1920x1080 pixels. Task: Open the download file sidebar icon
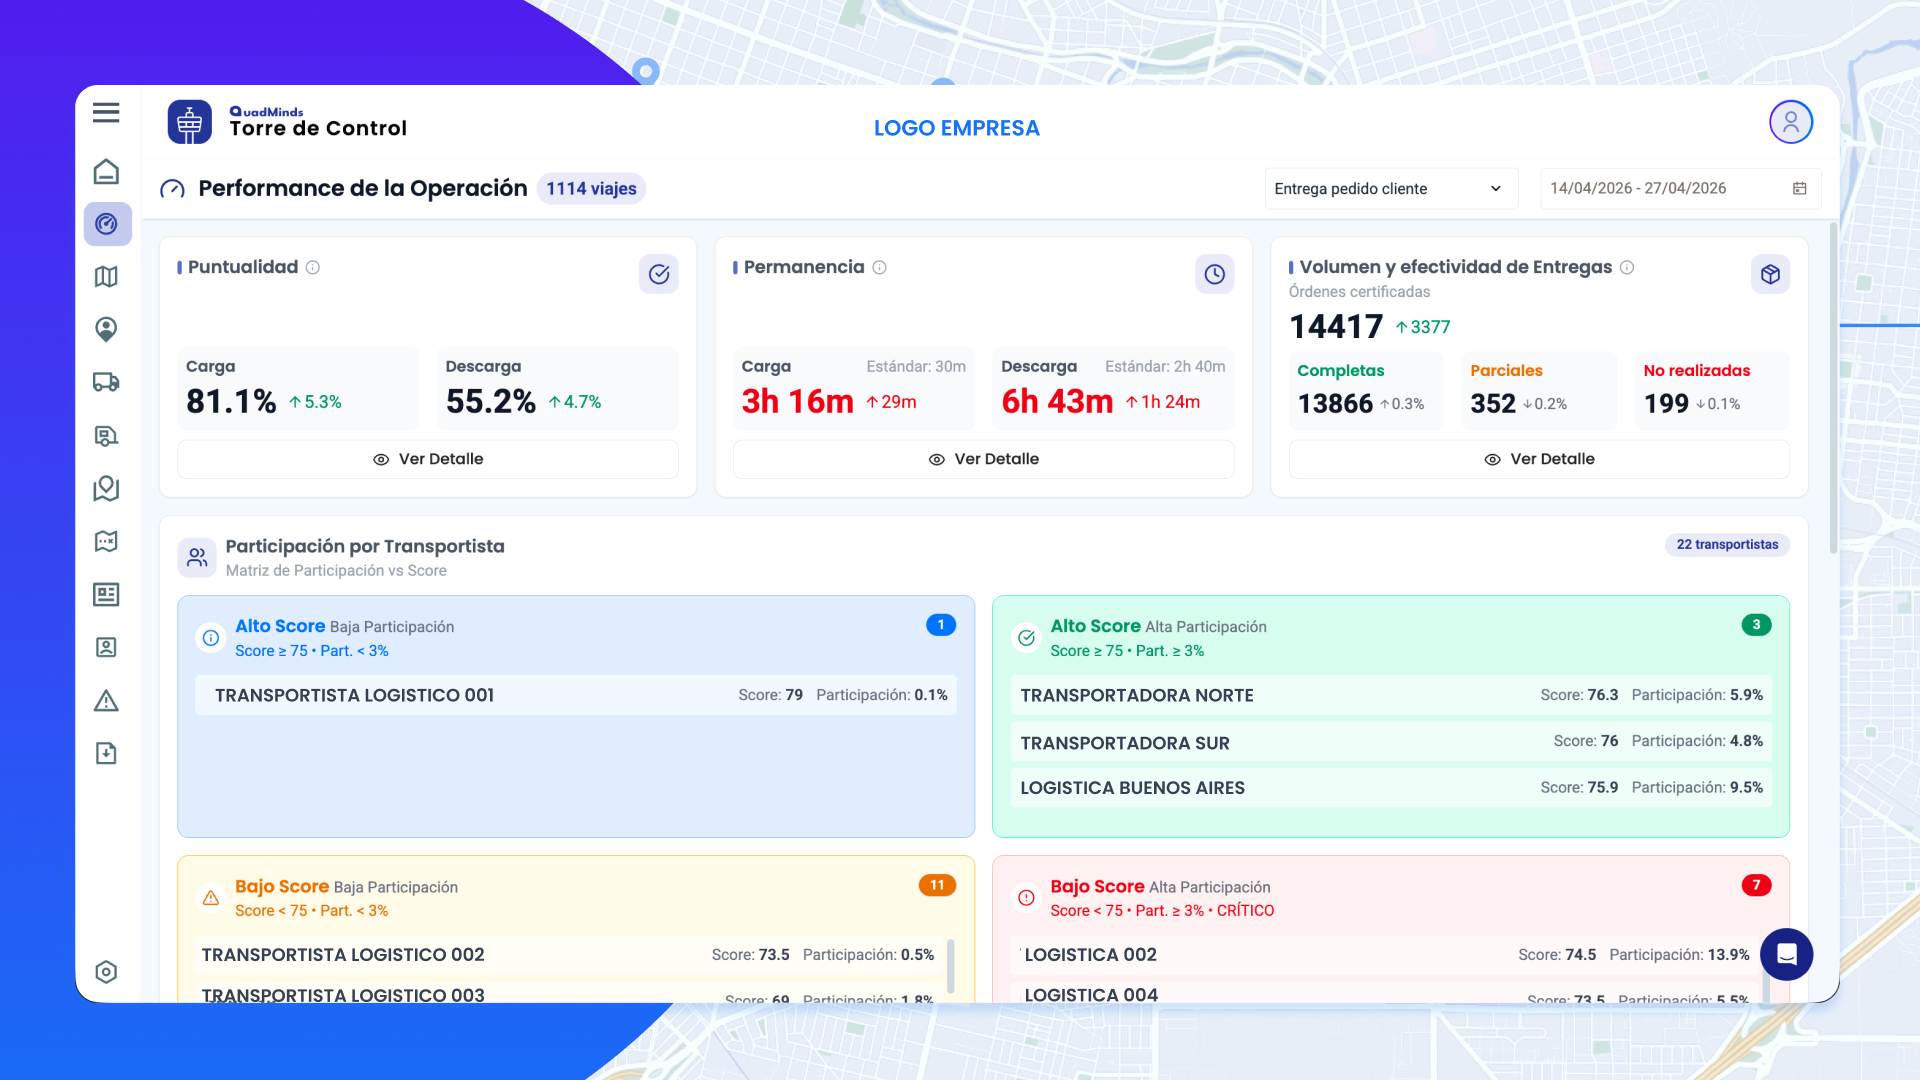106,753
